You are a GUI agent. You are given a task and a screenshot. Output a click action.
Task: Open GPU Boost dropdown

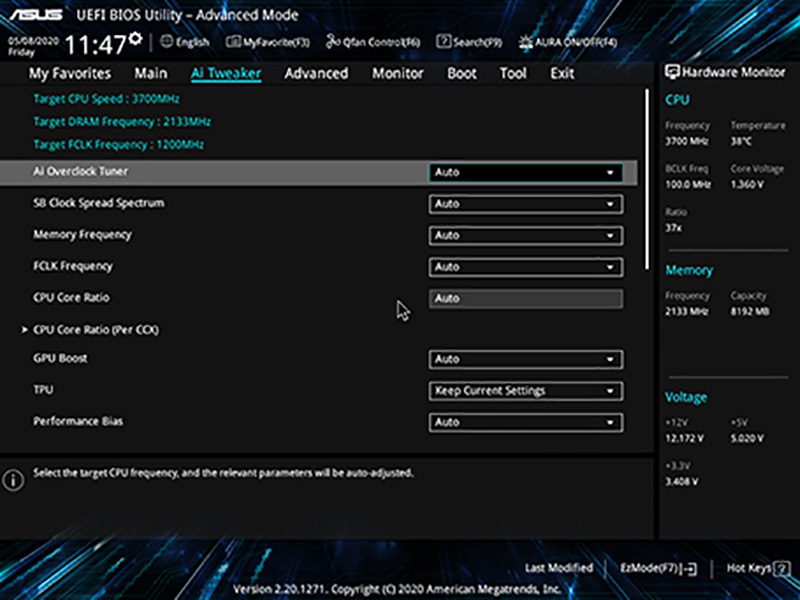[526, 360]
